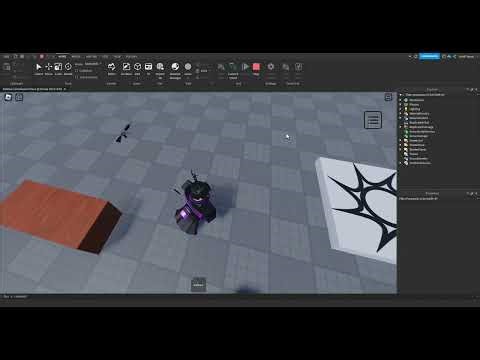480x360 pixels.
Task: Click the Paste clipboard icon
Action: coord(6,67)
